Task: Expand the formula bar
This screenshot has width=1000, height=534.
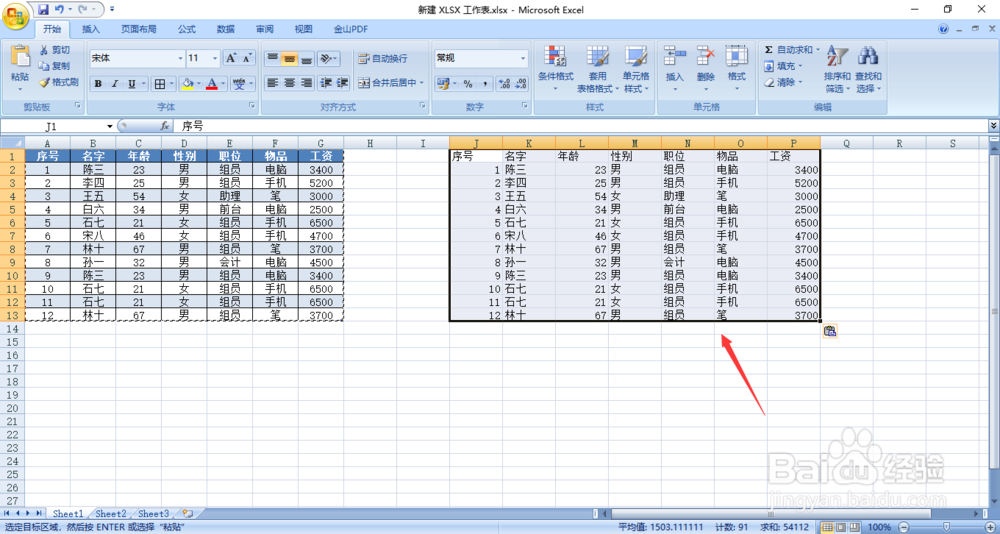Action: coord(993,126)
